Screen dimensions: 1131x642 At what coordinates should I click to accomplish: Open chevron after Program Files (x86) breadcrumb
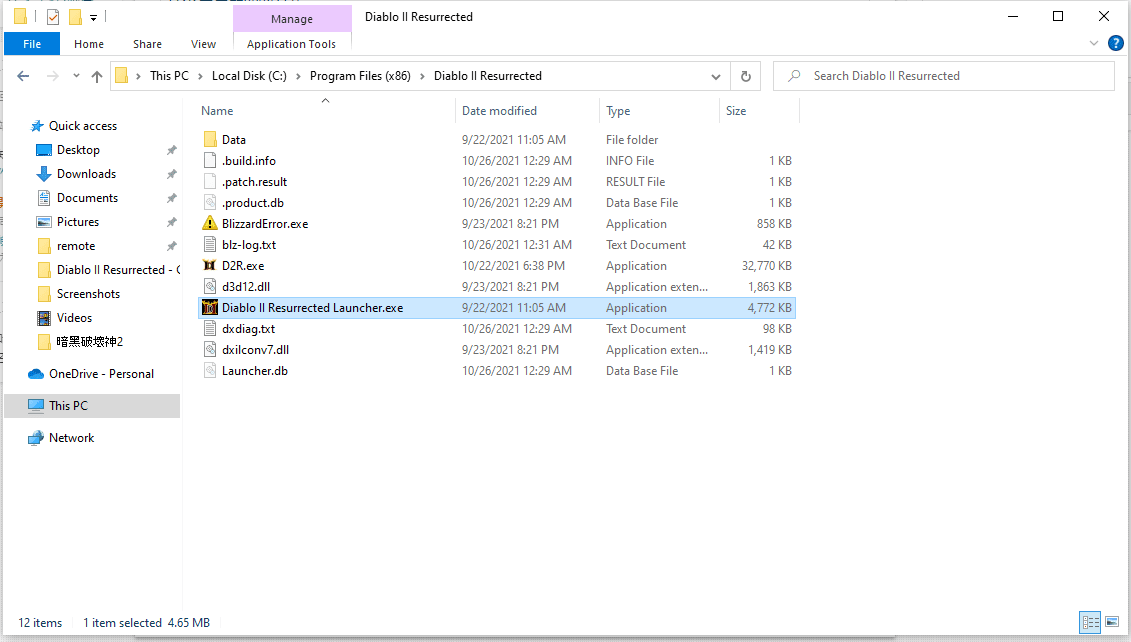(422, 76)
